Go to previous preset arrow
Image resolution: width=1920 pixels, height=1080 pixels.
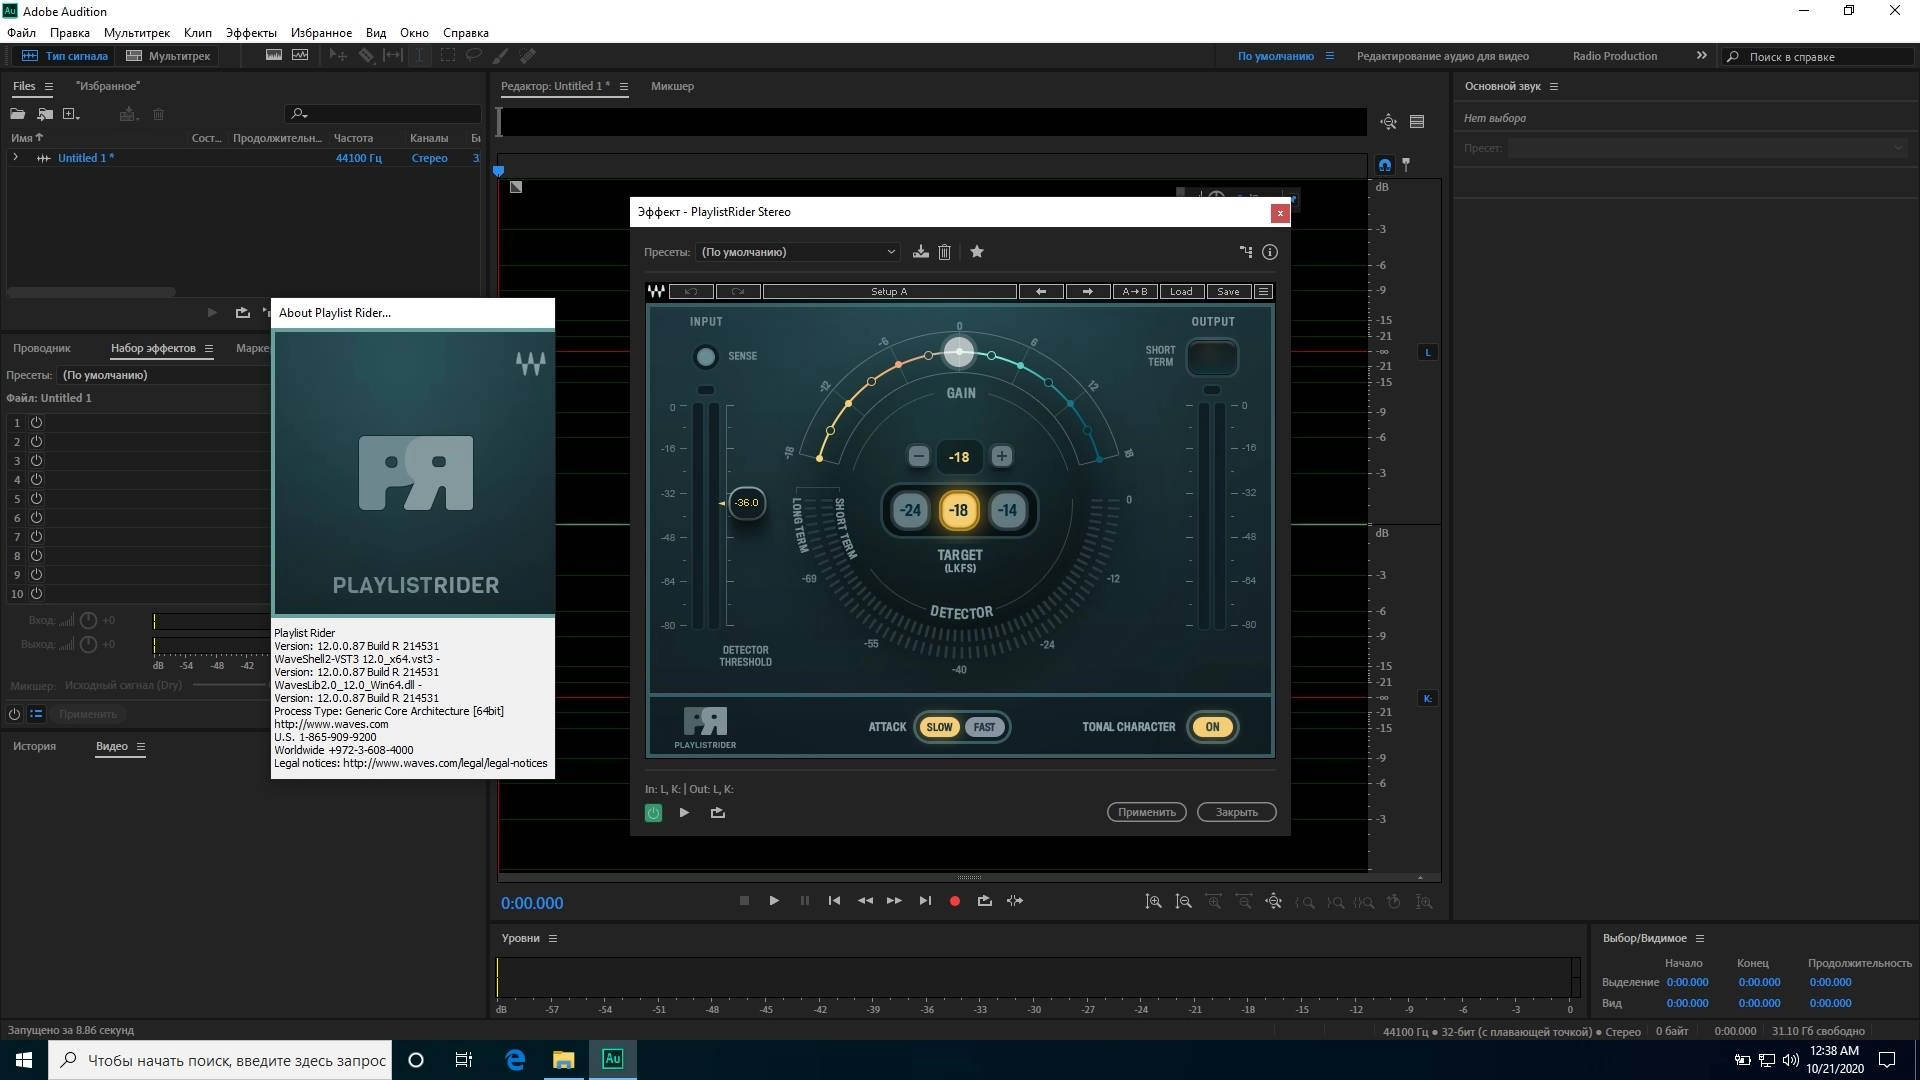point(1041,291)
